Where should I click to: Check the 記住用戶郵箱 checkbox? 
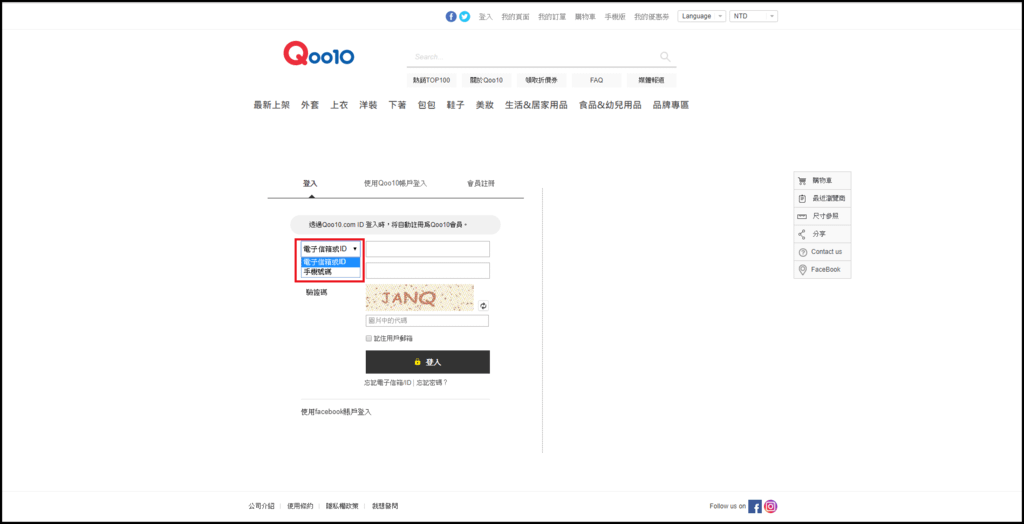(368, 338)
